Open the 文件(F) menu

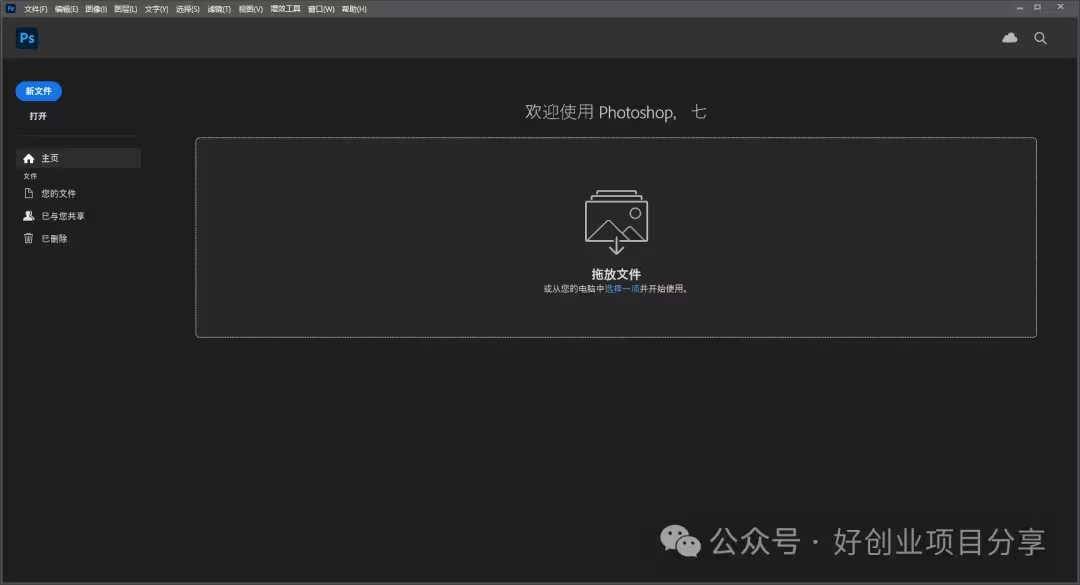pos(36,9)
